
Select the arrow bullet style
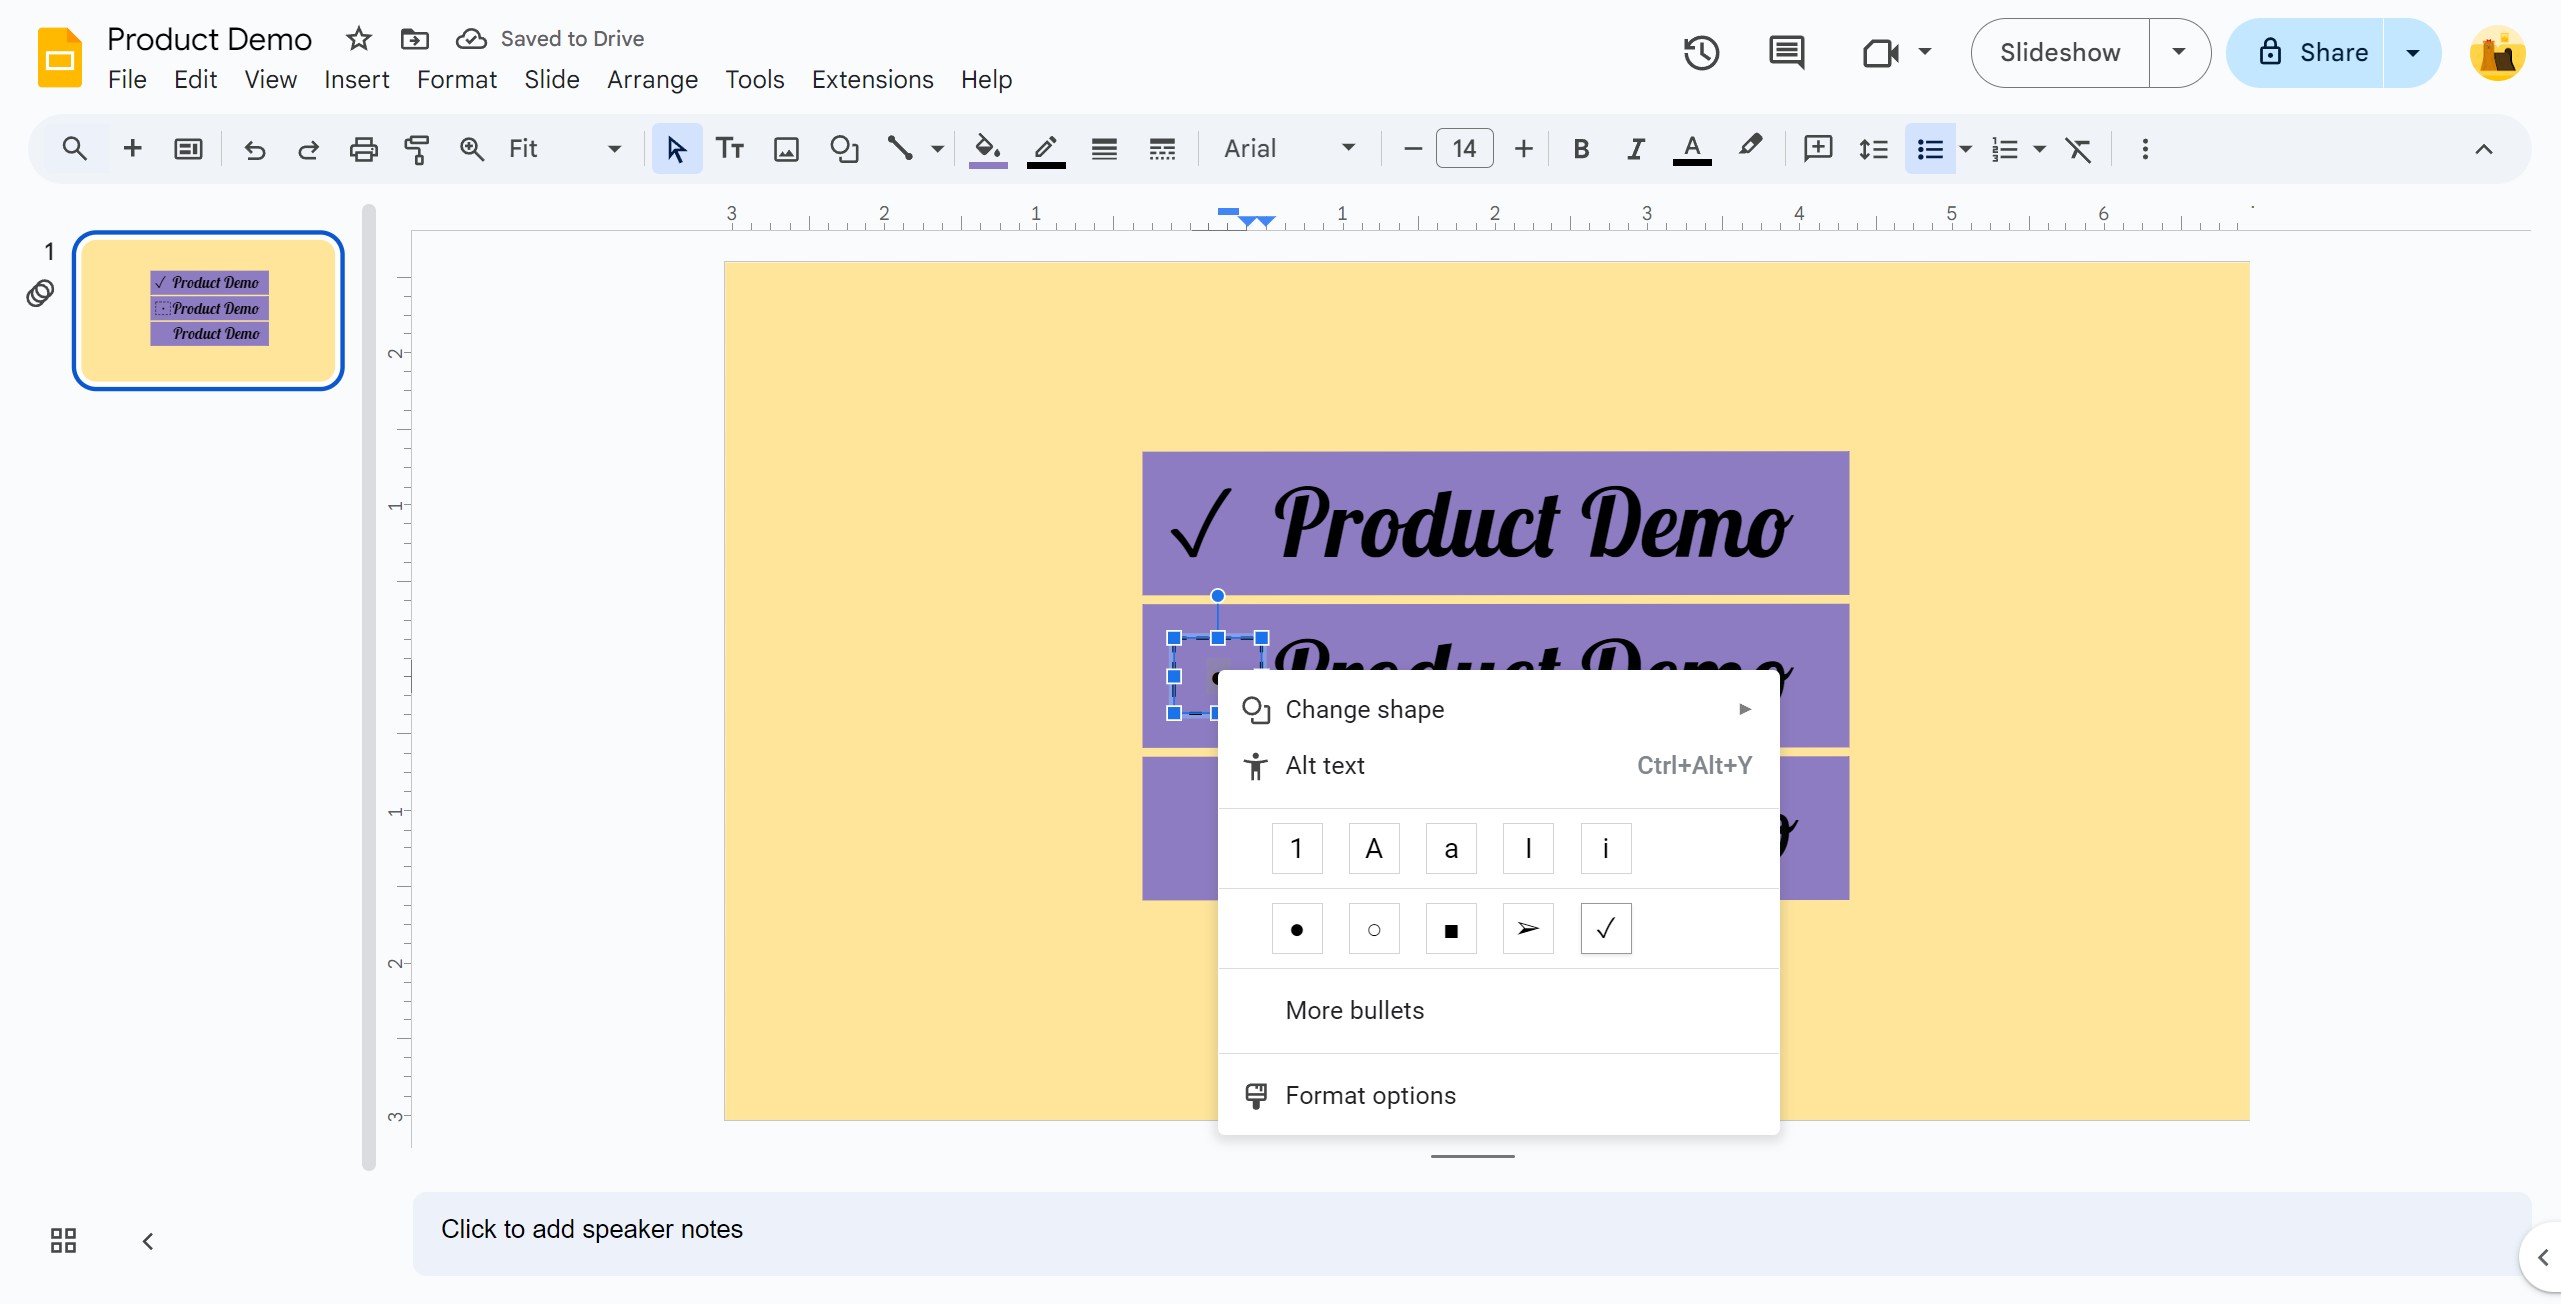click(1528, 929)
